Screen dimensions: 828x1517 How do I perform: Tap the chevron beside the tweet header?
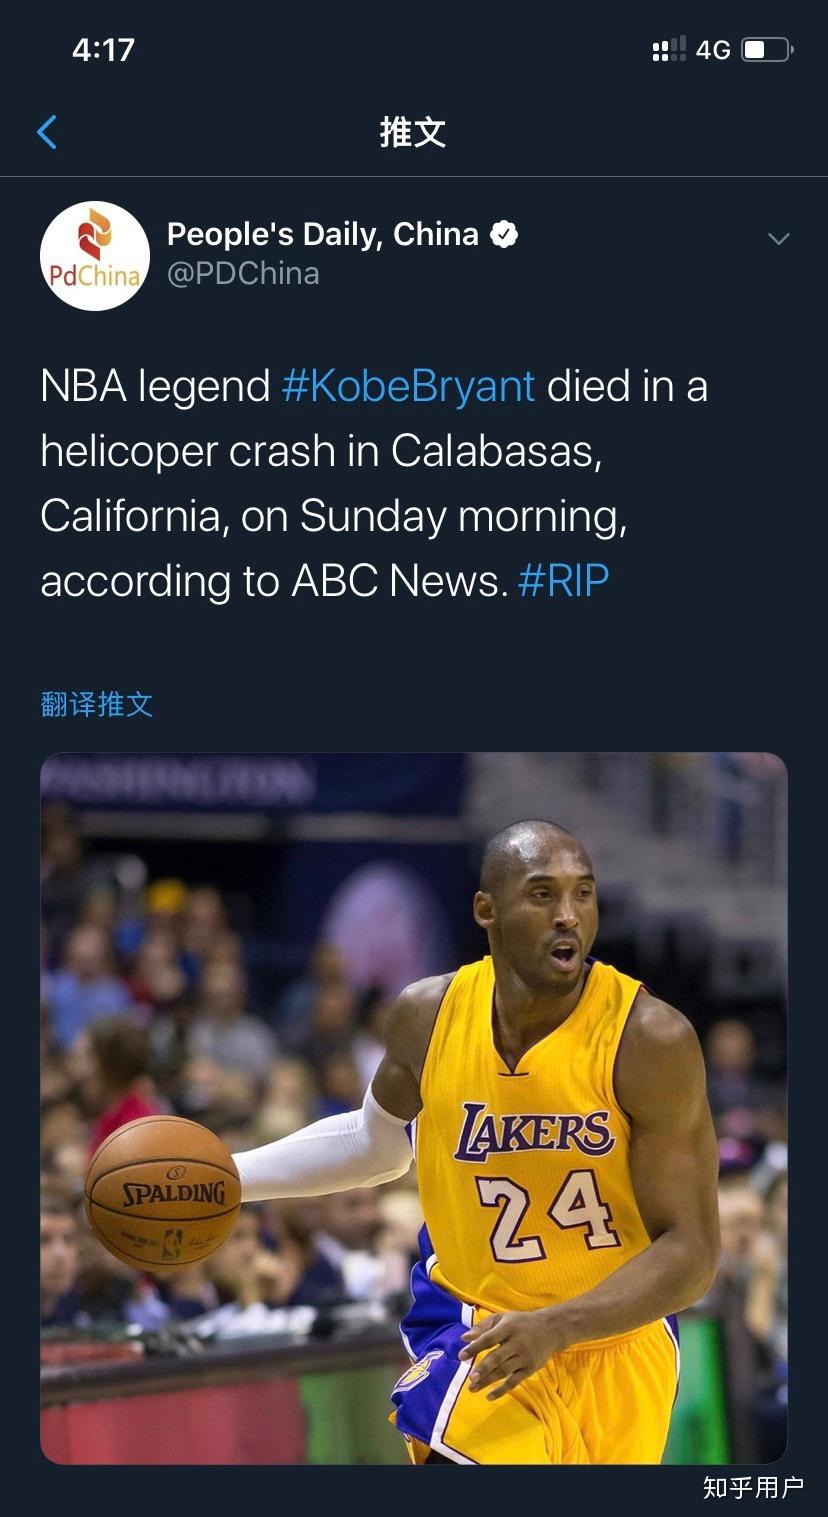(778, 239)
